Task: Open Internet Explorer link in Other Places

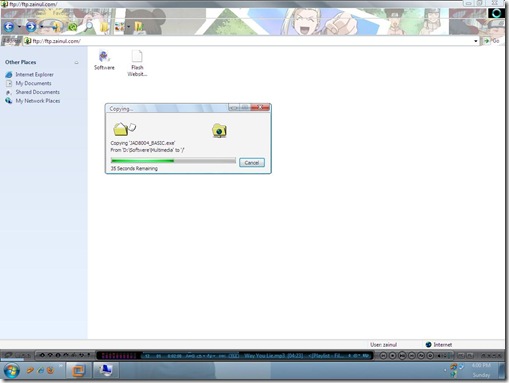Action: (x=34, y=74)
